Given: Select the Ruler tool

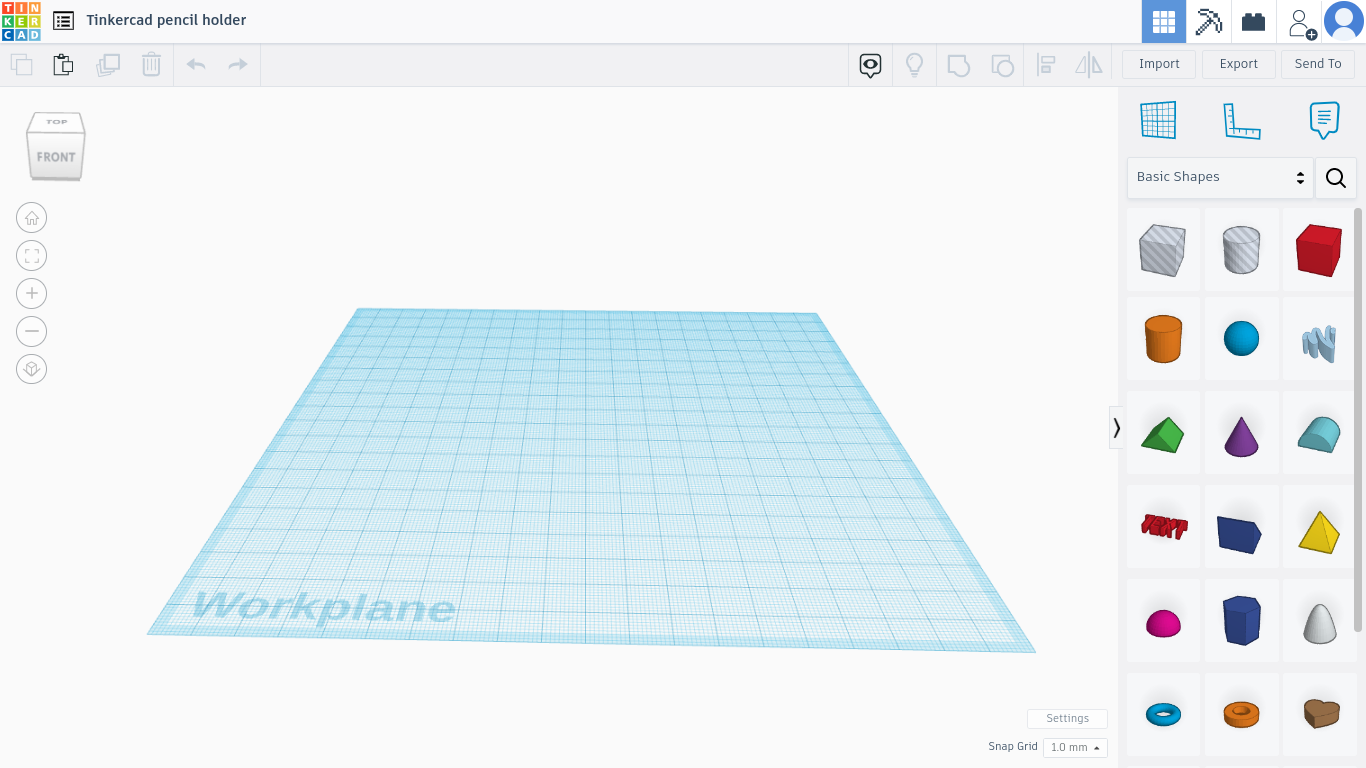Looking at the screenshot, I should click(x=1241, y=119).
